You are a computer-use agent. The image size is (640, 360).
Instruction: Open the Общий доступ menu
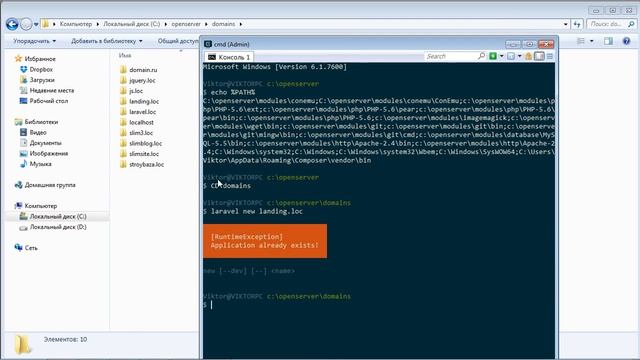(x=178, y=41)
